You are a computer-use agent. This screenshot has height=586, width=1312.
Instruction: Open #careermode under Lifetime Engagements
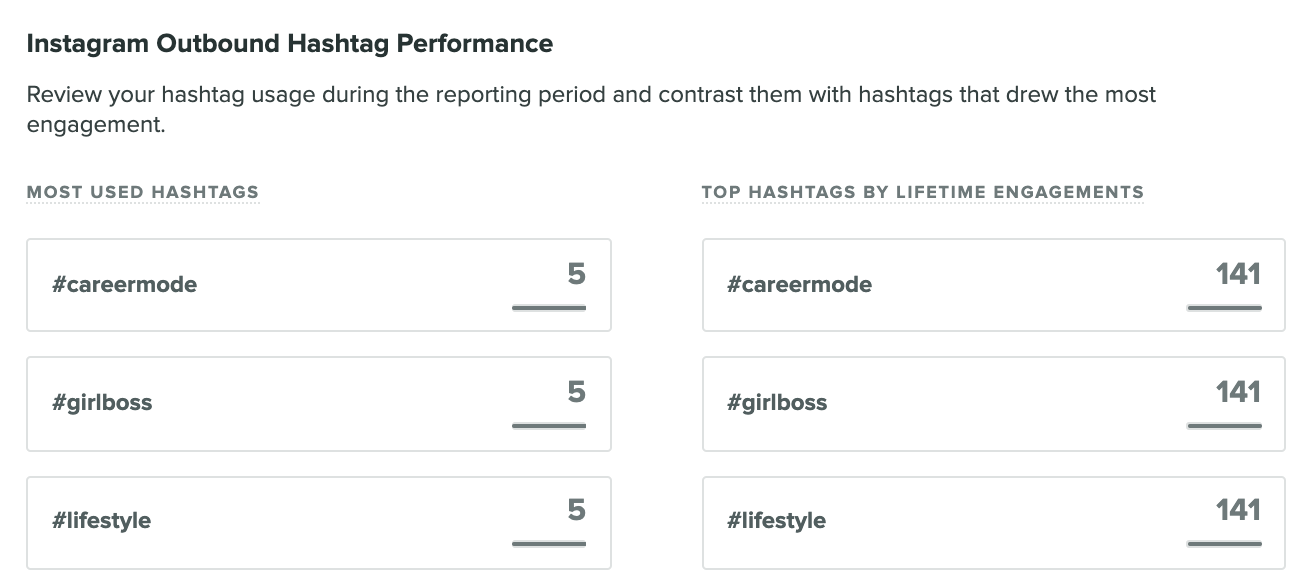pyautogui.click(x=800, y=285)
